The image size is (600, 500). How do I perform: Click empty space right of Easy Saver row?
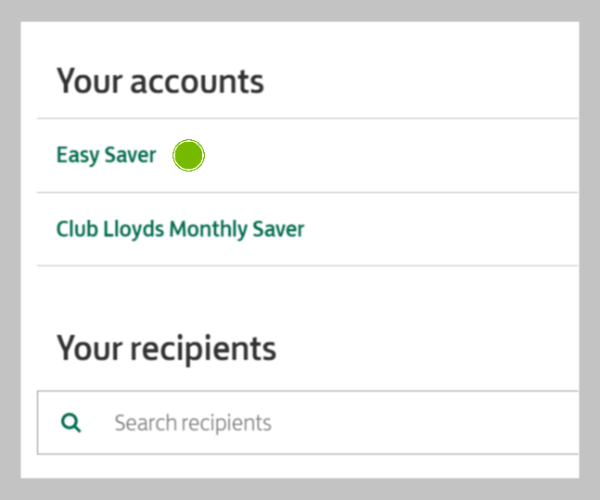click(x=390, y=156)
